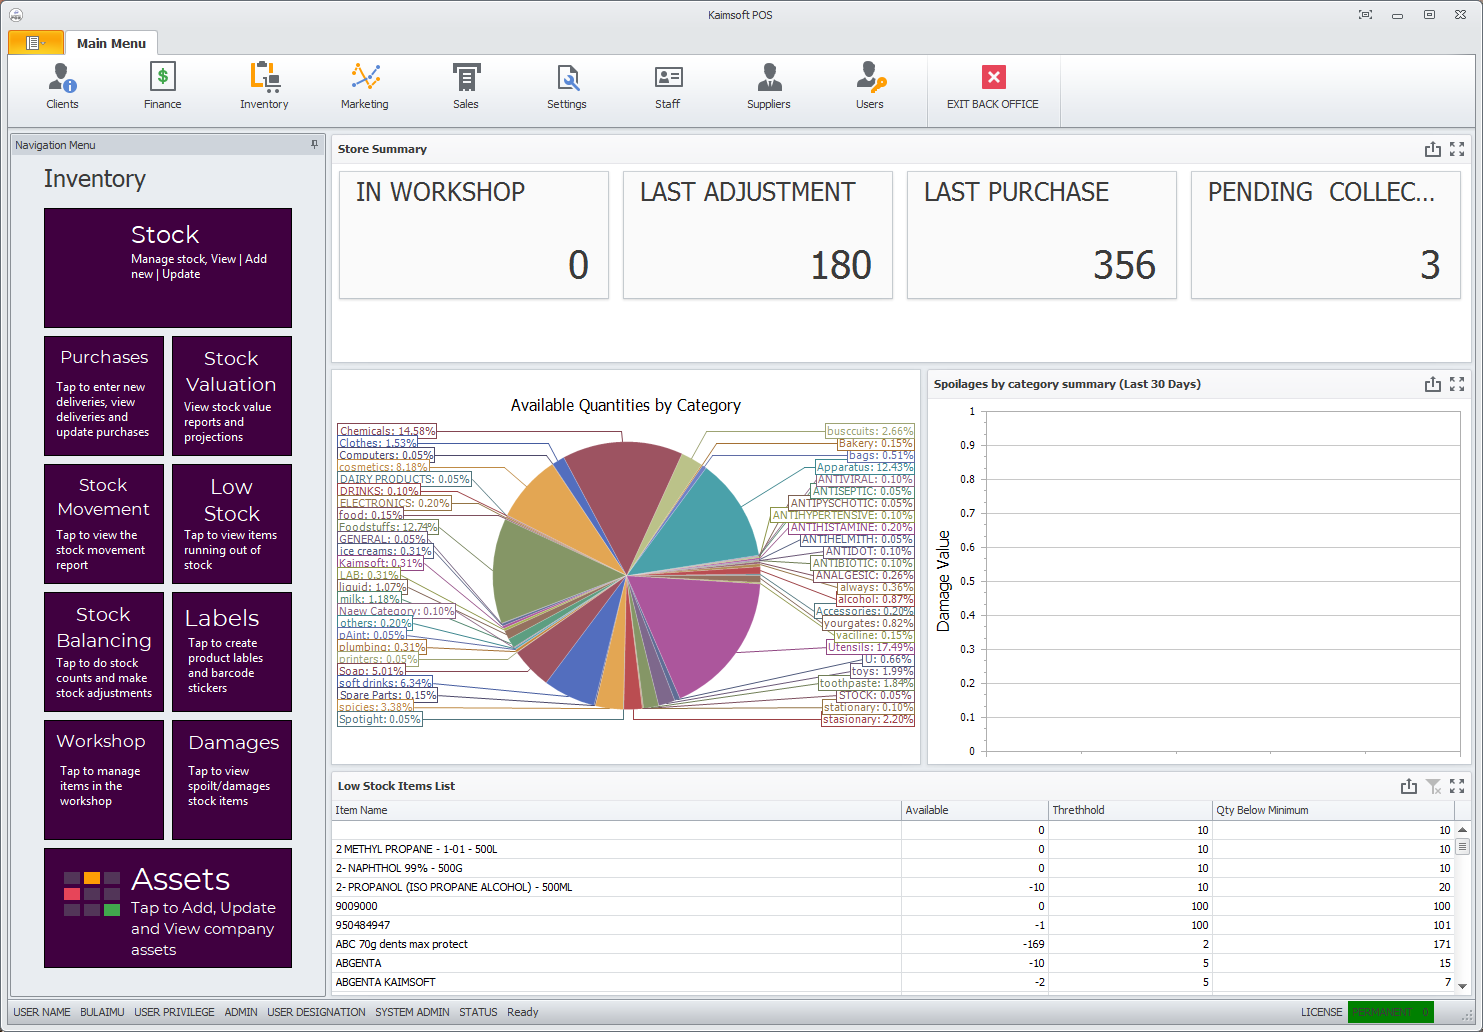Screen dimensions: 1483x1032
Task: Pin the Navigation Menu panel
Action: [314, 145]
